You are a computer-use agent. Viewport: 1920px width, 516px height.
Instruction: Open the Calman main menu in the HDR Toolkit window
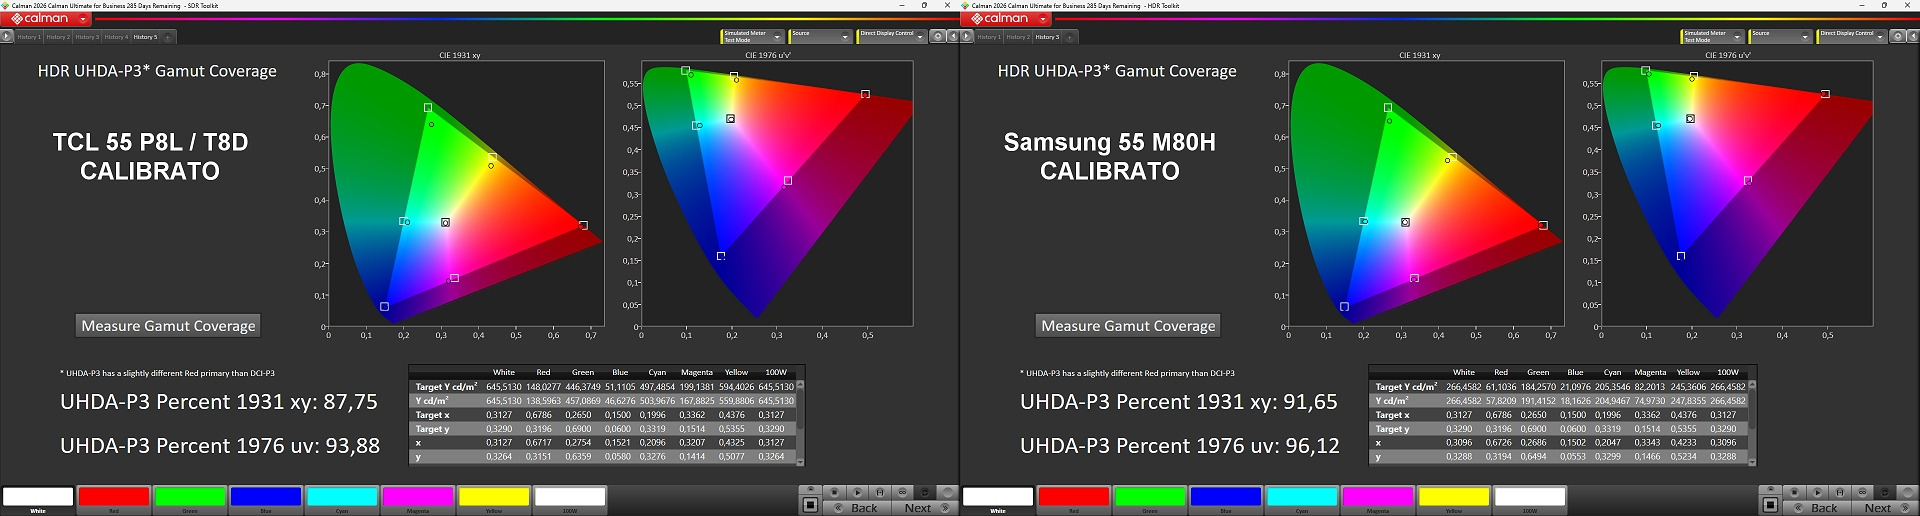coord(1006,18)
